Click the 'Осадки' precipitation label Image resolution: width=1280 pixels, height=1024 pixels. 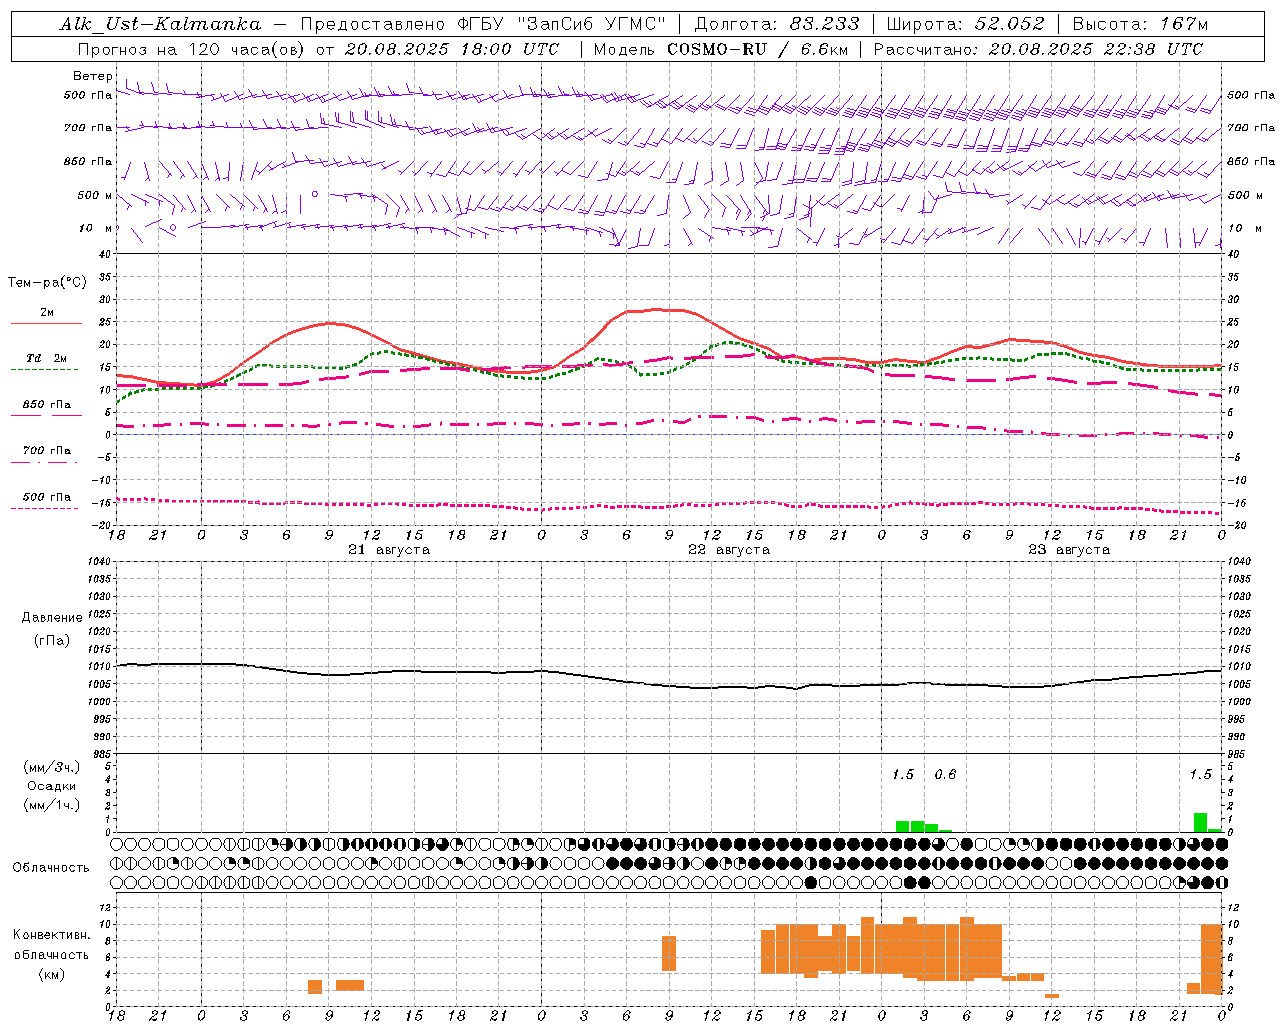coord(52,786)
